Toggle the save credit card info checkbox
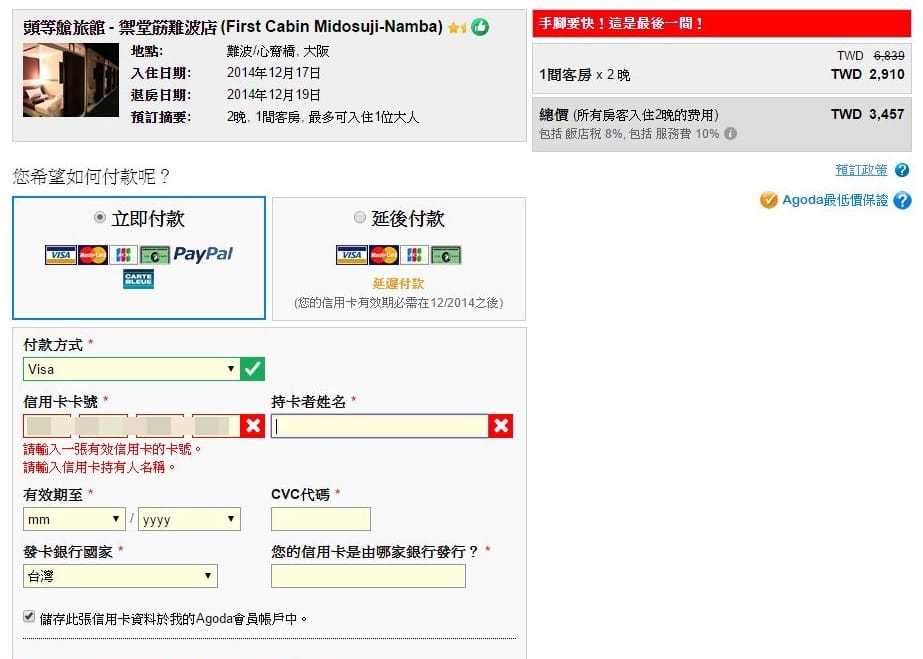This screenshot has height=659, width=923. pos(29,617)
